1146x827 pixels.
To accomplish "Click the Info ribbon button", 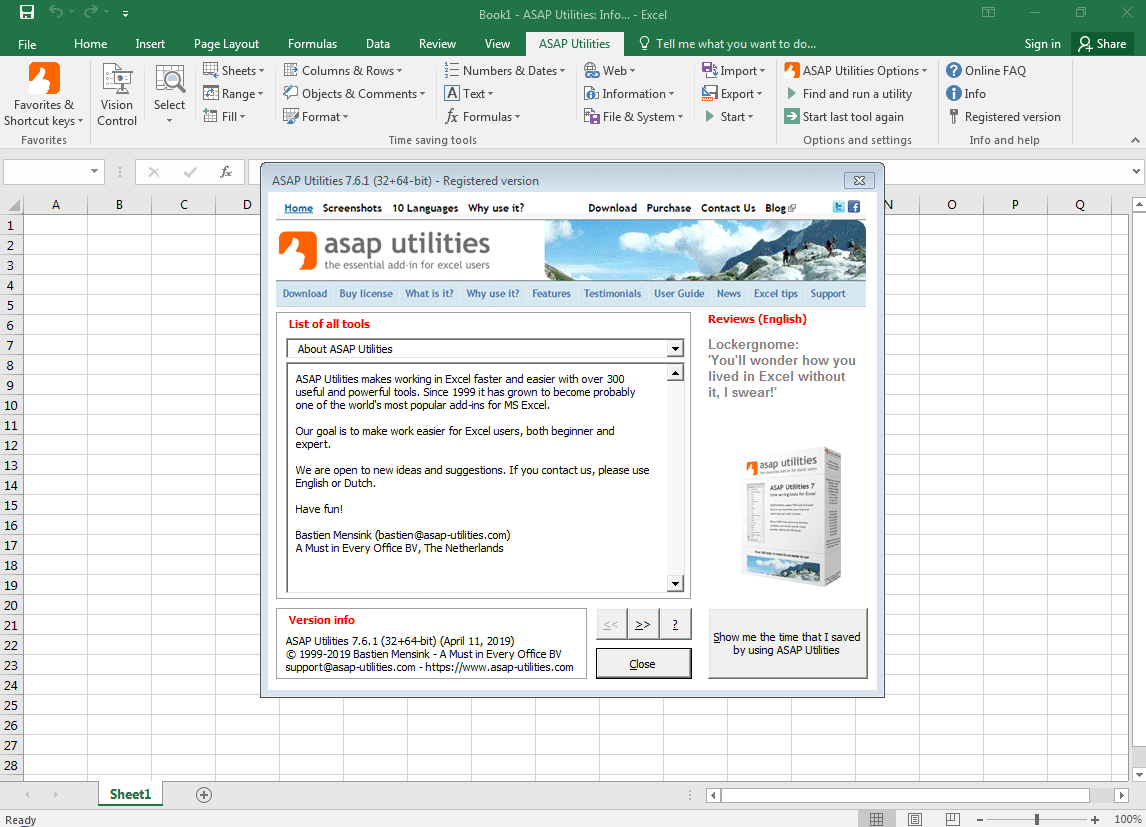I will (x=965, y=94).
